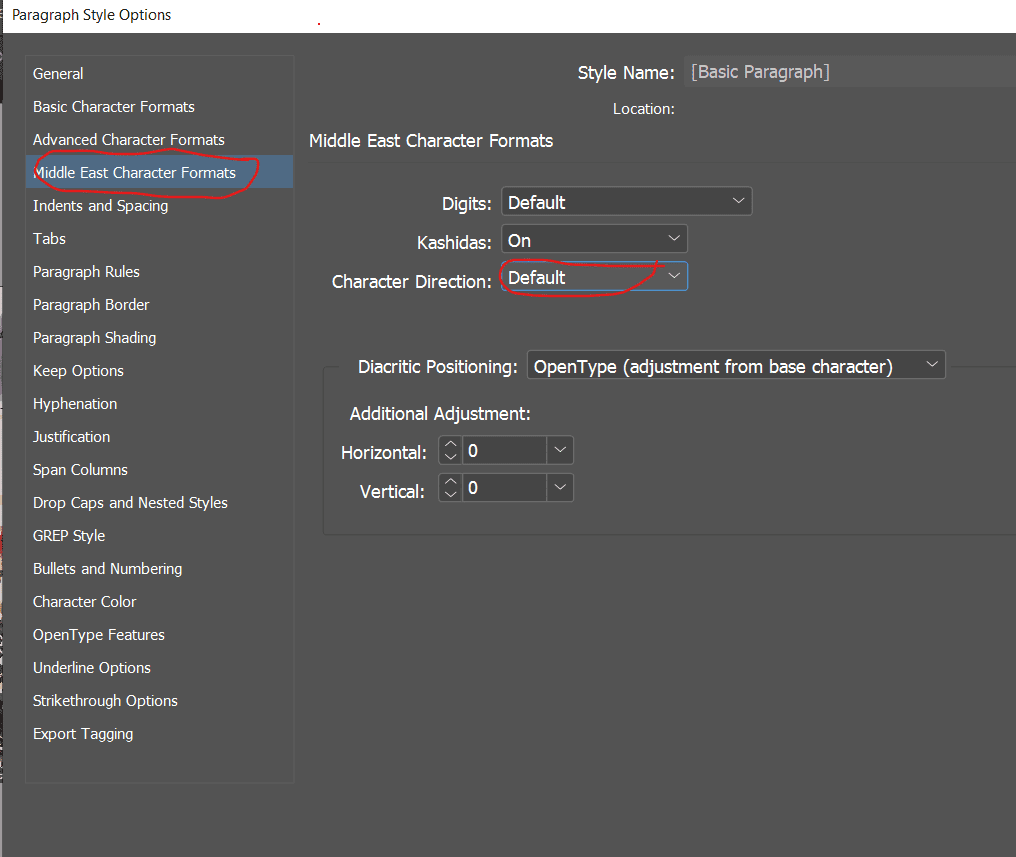Expand the Kashidas dropdown
The height and width of the screenshot is (857, 1016).
pyautogui.click(x=594, y=240)
